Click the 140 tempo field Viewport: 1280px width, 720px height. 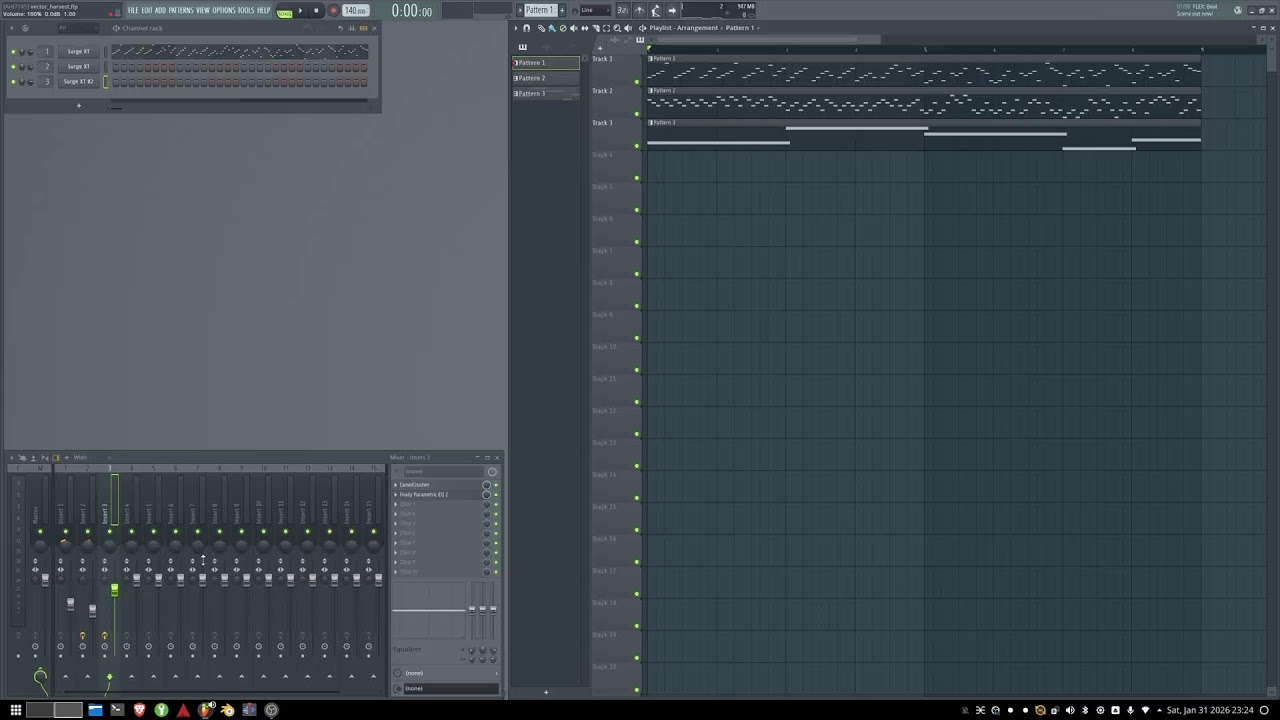coord(355,11)
